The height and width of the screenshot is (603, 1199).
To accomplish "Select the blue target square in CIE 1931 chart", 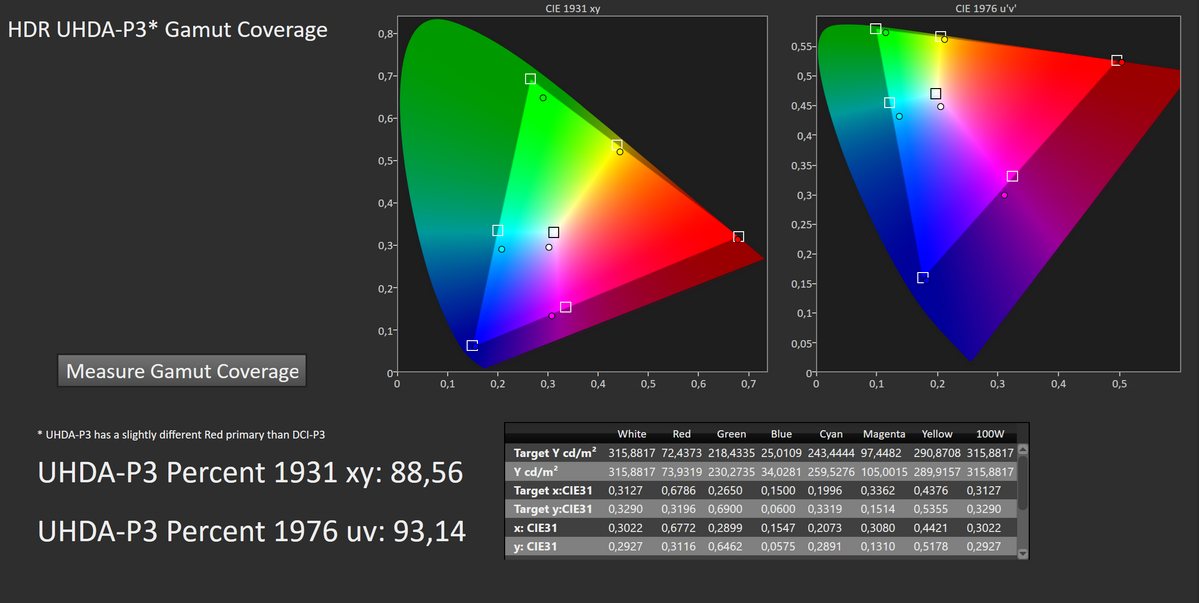I will point(472,346).
